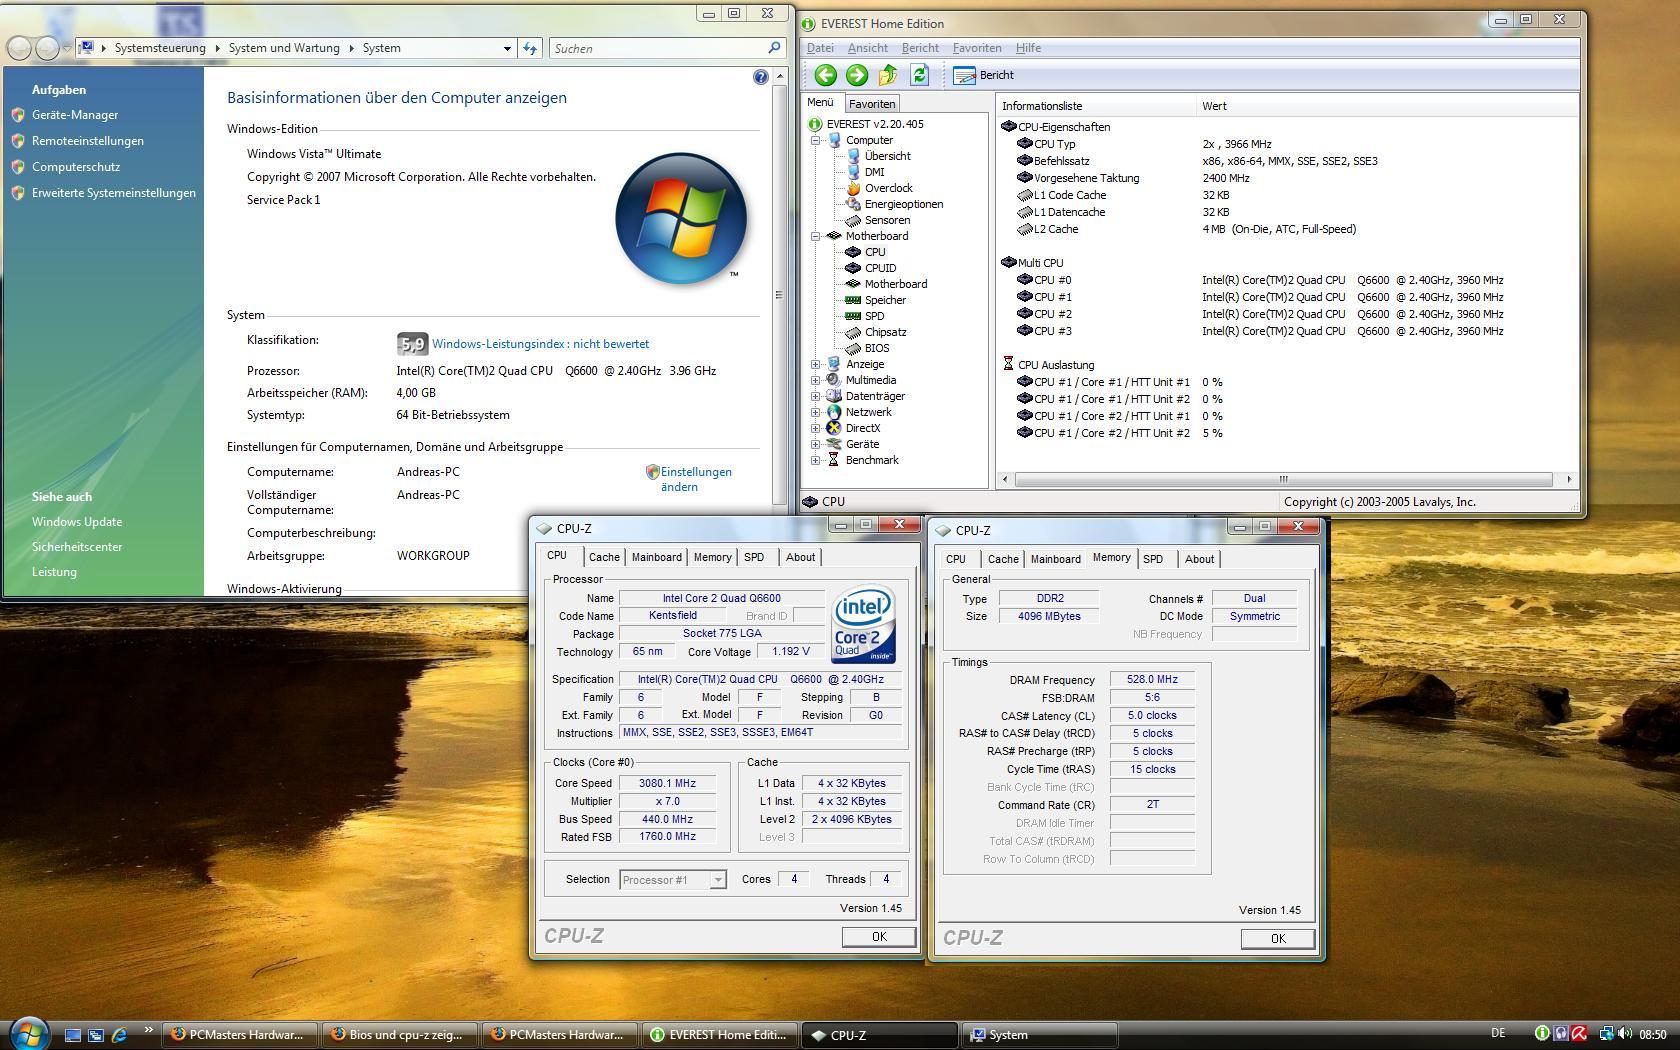
Task: Click the volume icon in system tray
Action: (x=1625, y=1034)
